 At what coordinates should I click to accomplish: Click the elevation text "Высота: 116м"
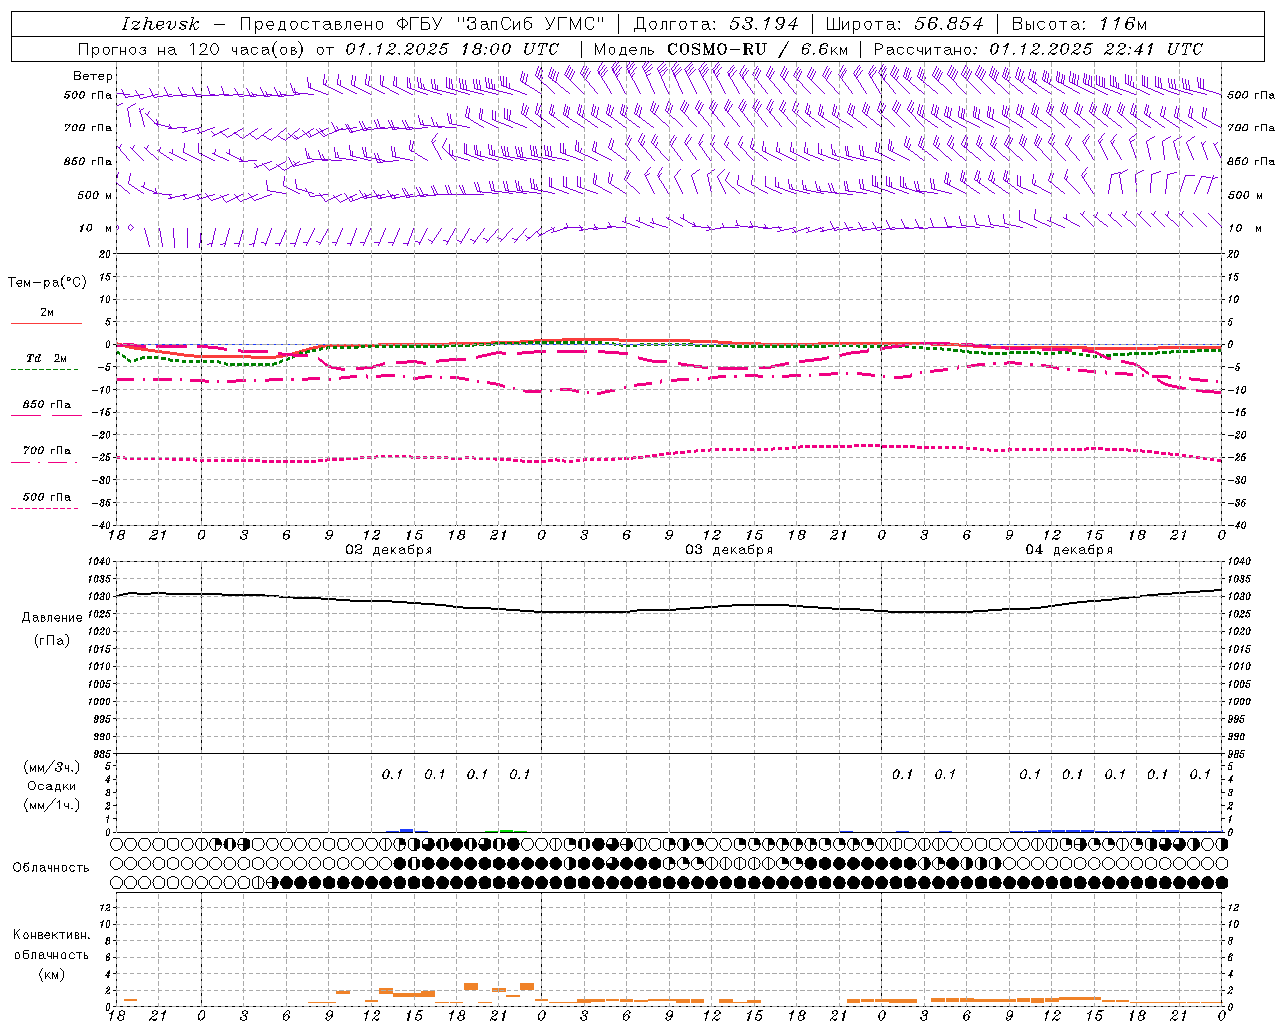point(1079,24)
